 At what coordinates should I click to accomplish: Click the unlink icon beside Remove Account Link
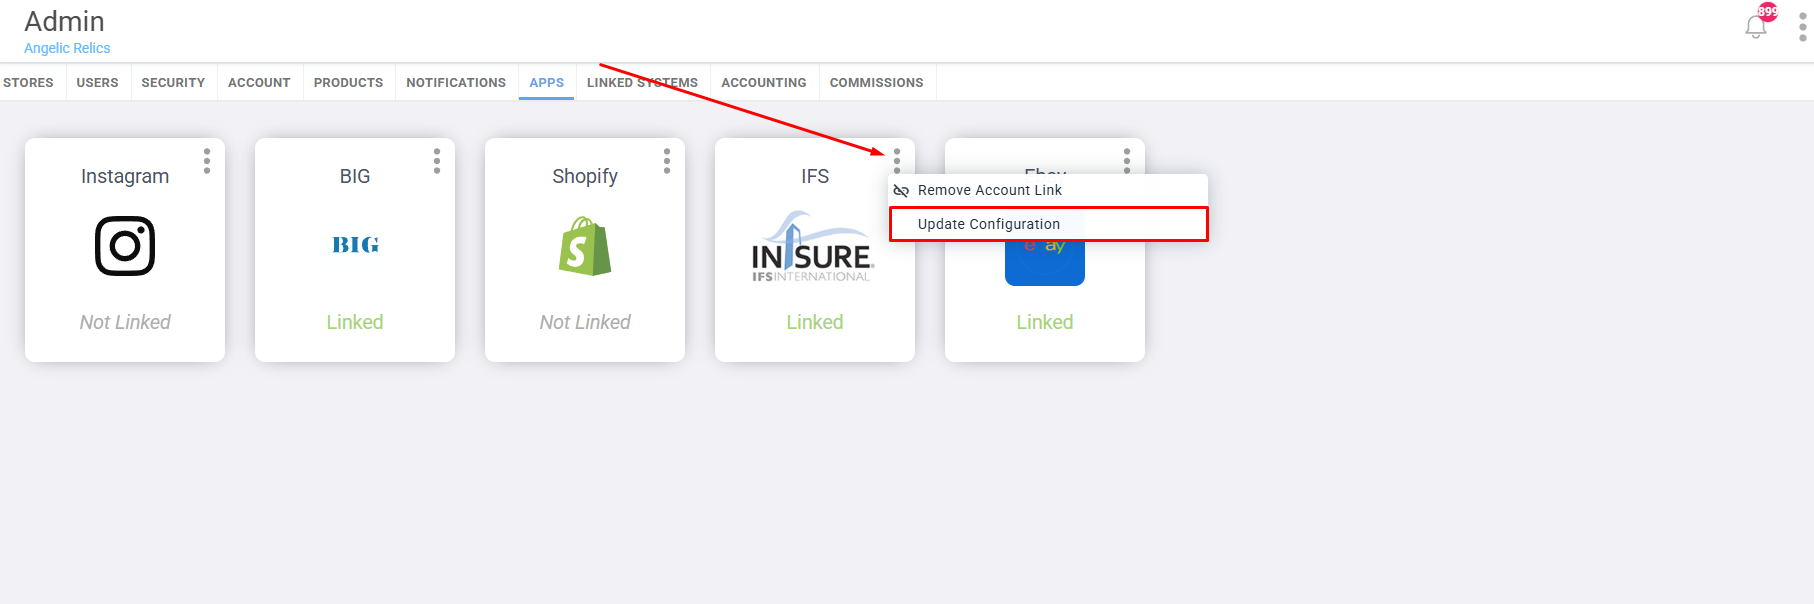tap(901, 191)
